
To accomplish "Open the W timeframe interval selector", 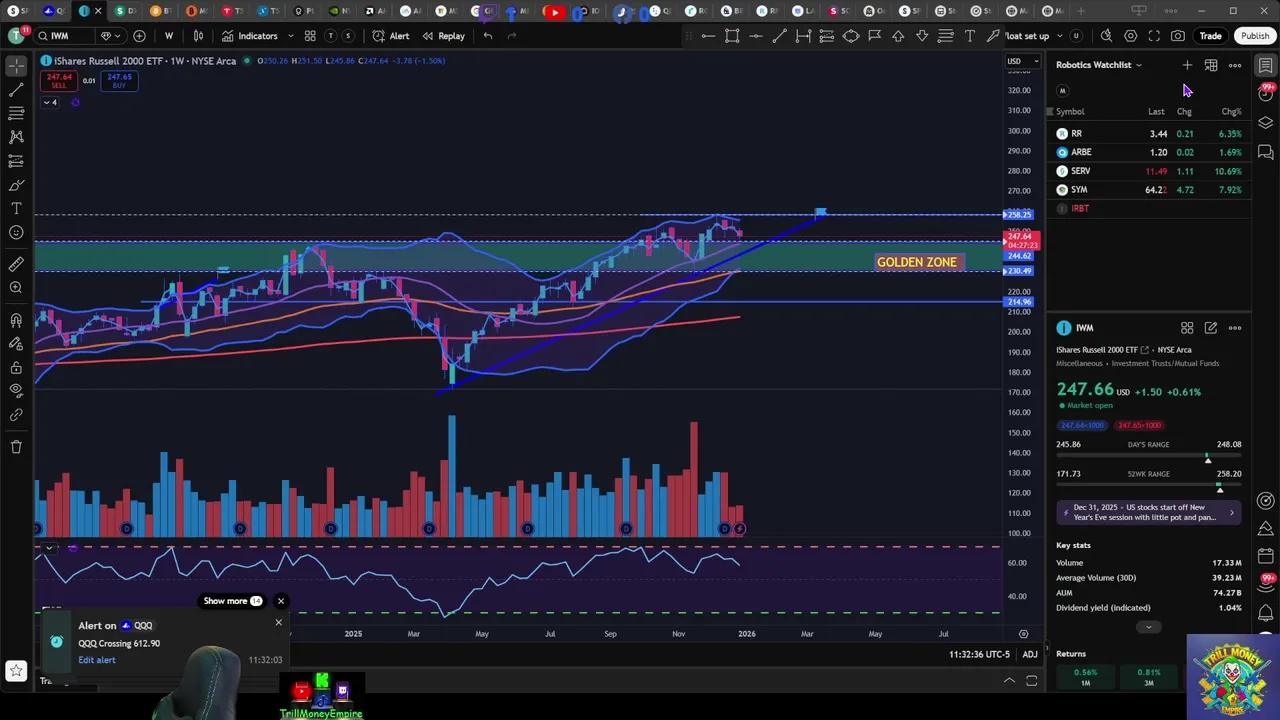I will (x=168, y=36).
